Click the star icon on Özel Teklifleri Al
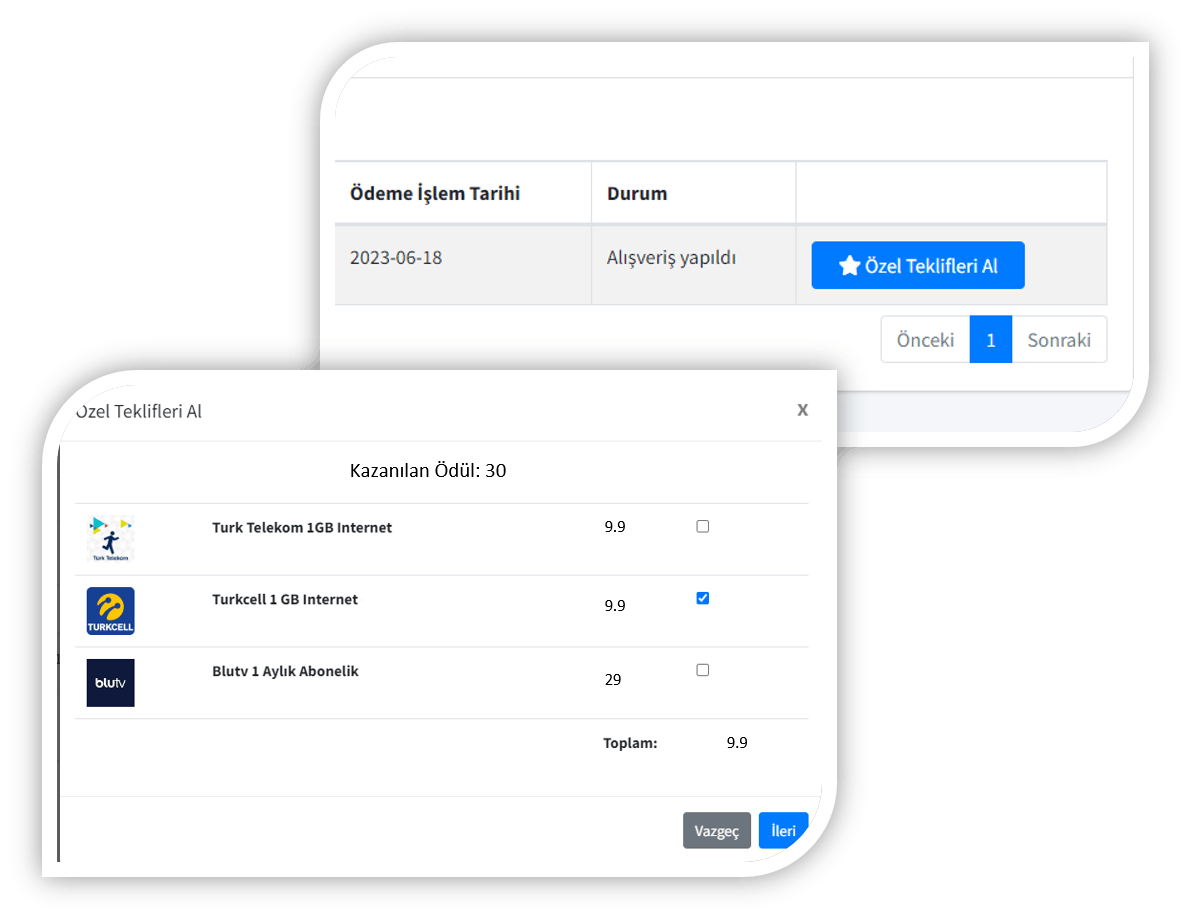This screenshot has width=1191, height=919. (x=849, y=266)
